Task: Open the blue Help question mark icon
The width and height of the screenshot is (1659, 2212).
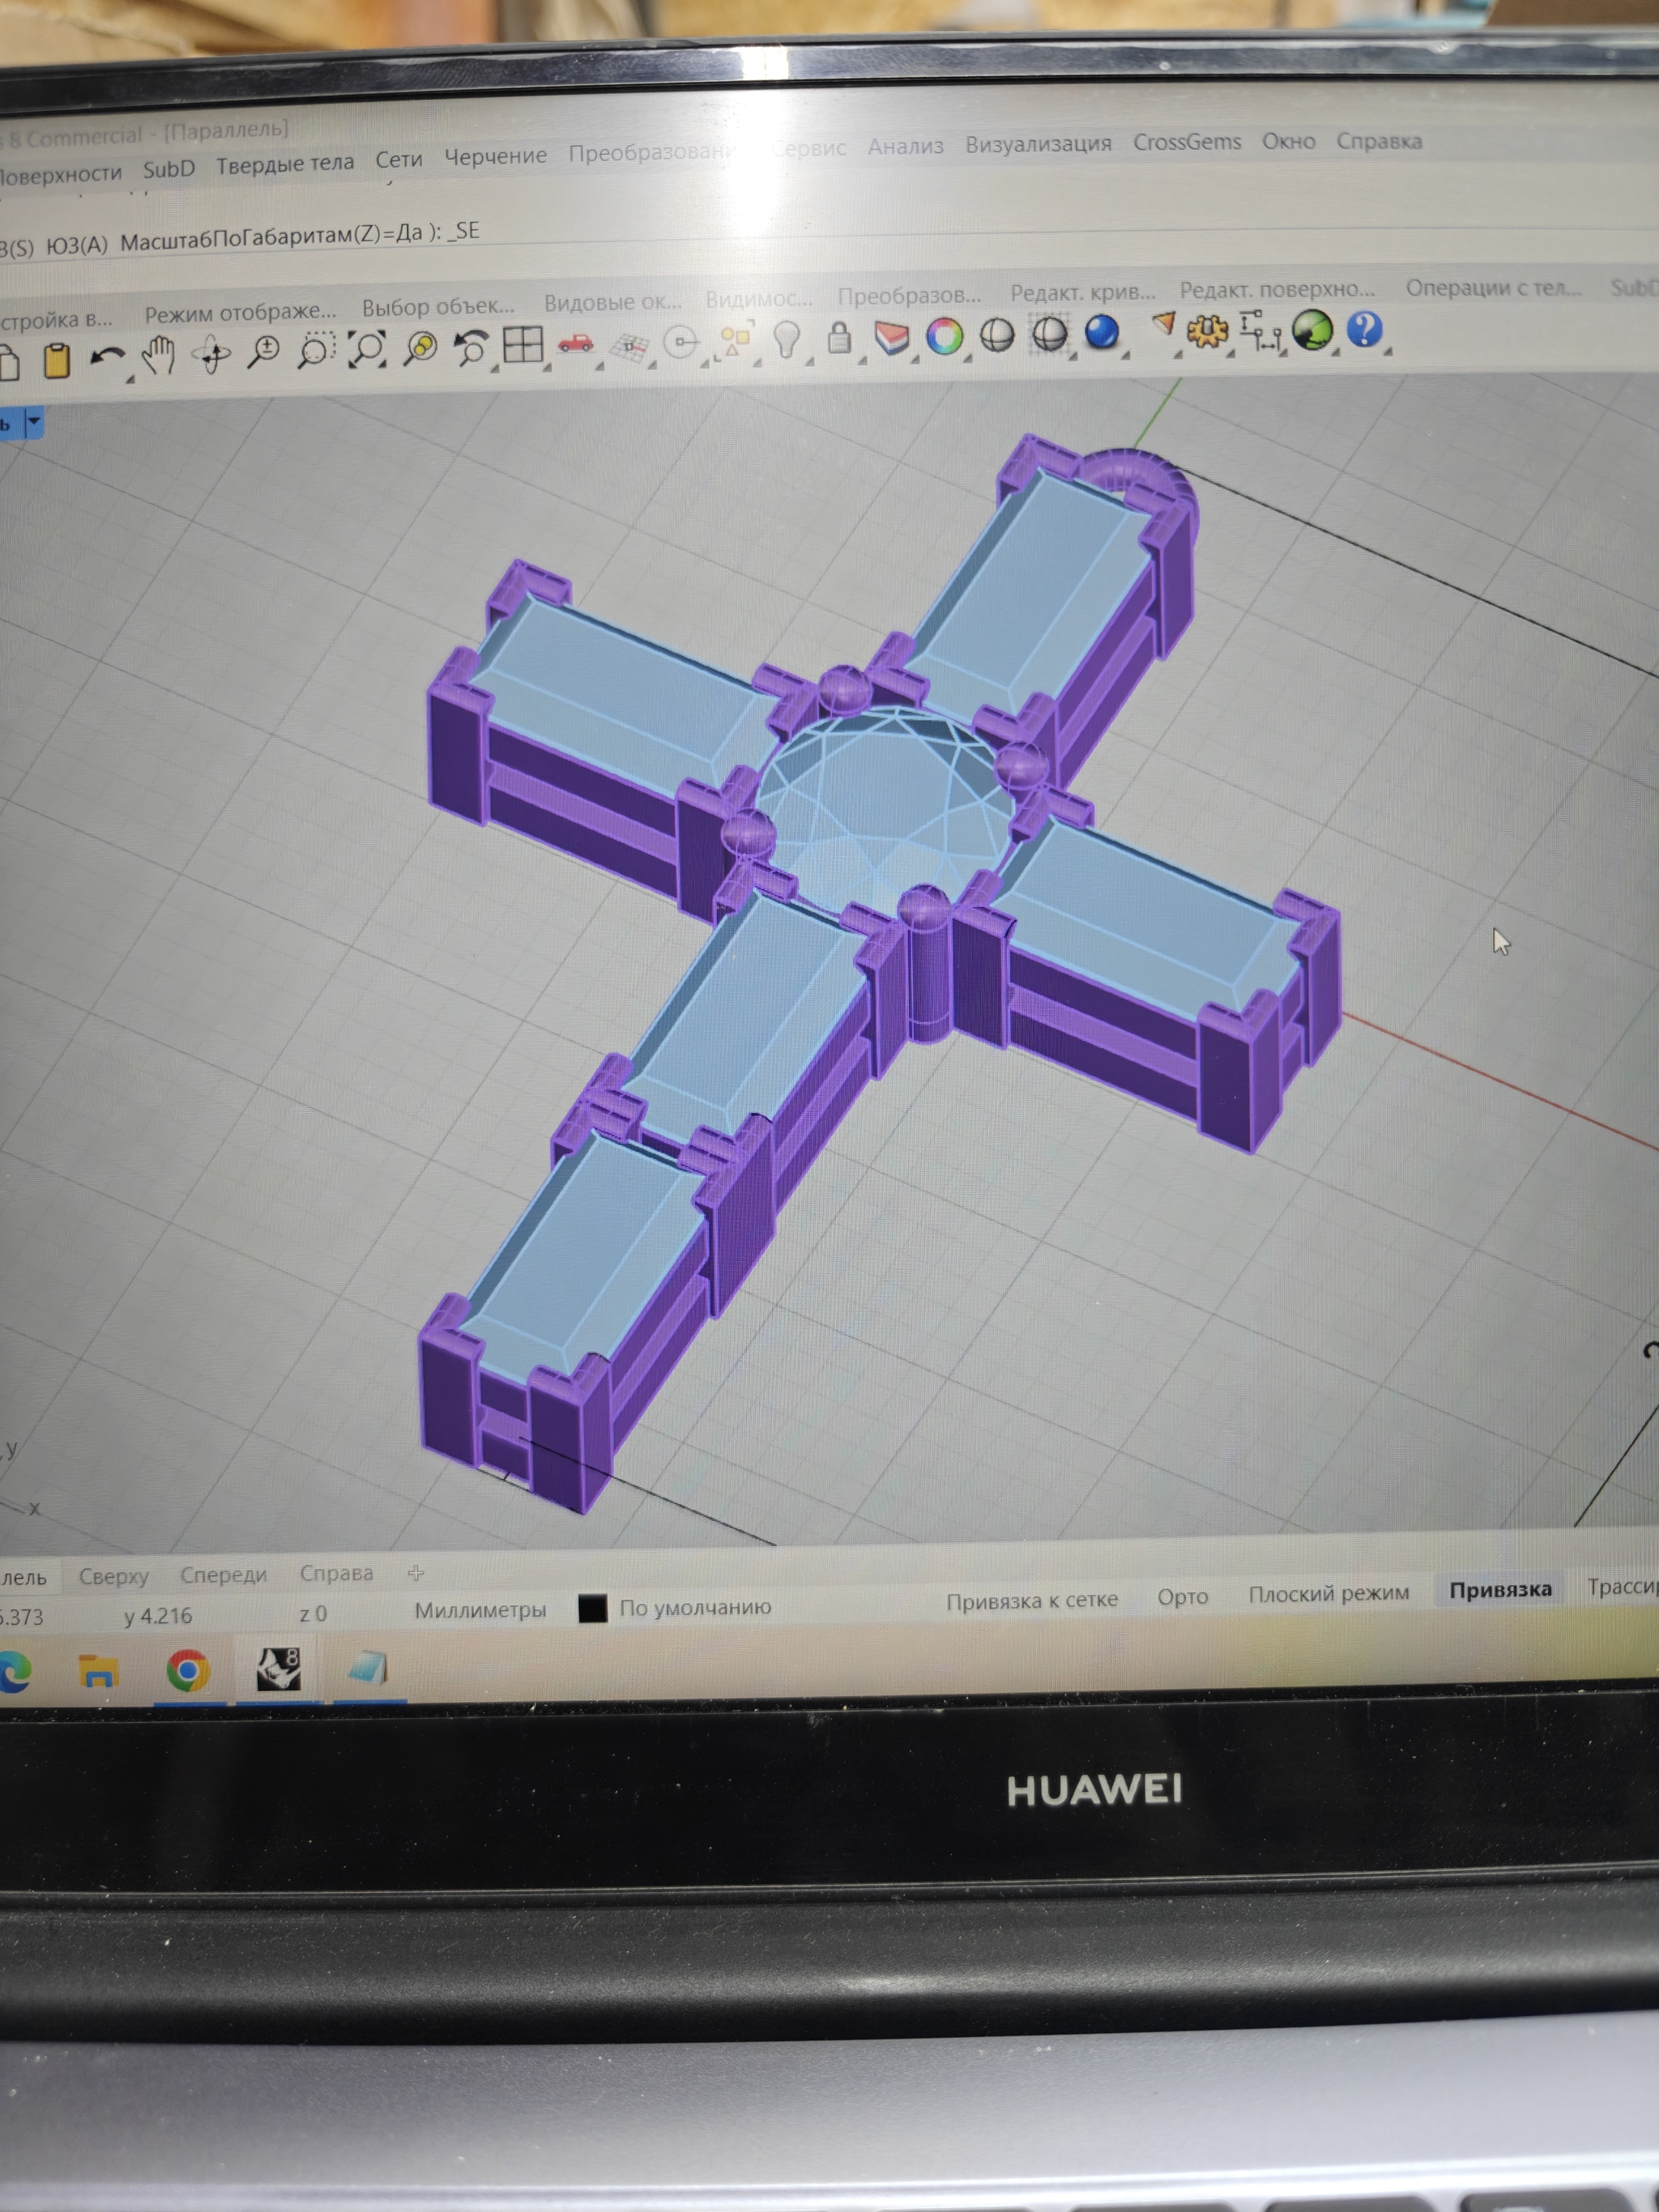Action: point(1365,329)
